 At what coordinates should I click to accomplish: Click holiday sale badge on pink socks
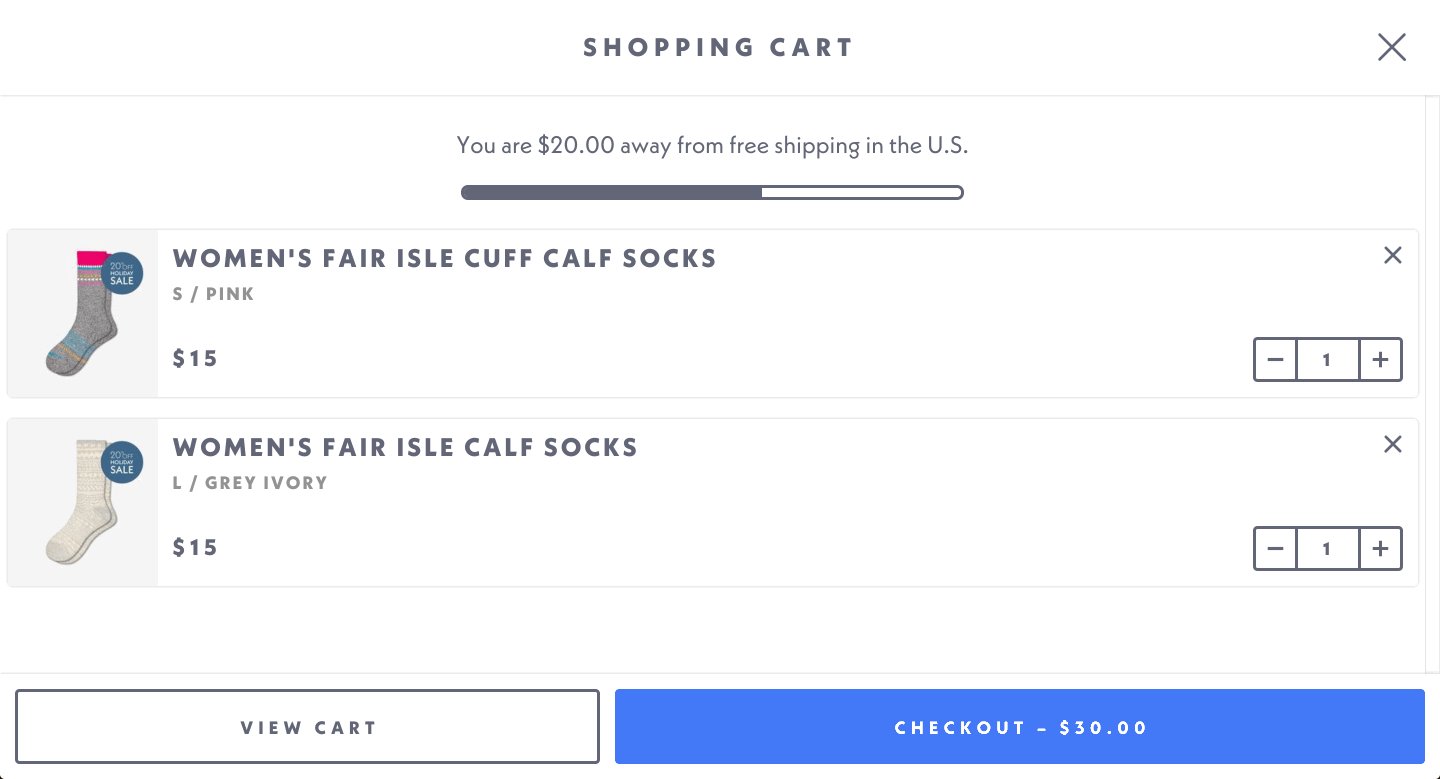tap(122, 273)
